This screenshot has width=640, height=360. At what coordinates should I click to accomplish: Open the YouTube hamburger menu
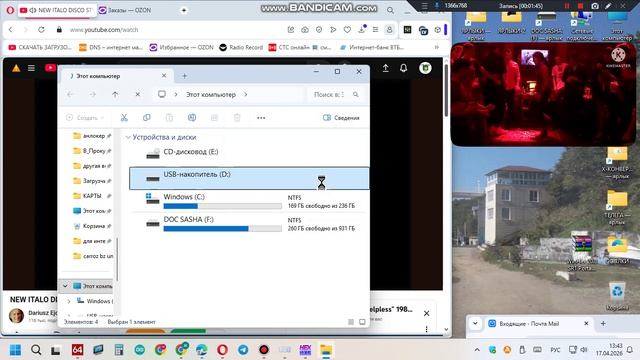click(31, 68)
